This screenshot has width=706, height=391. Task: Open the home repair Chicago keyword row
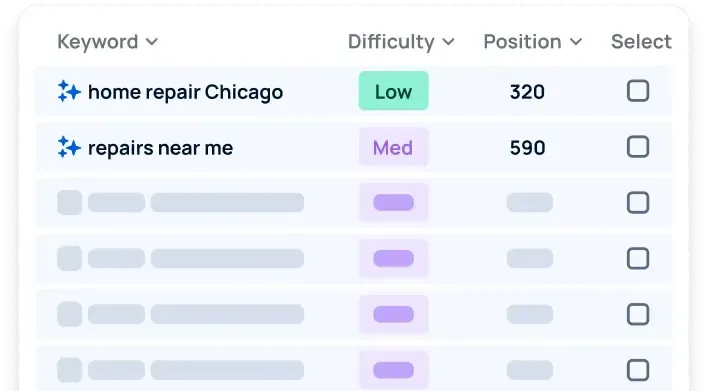pyautogui.click(x=353, y=91)
